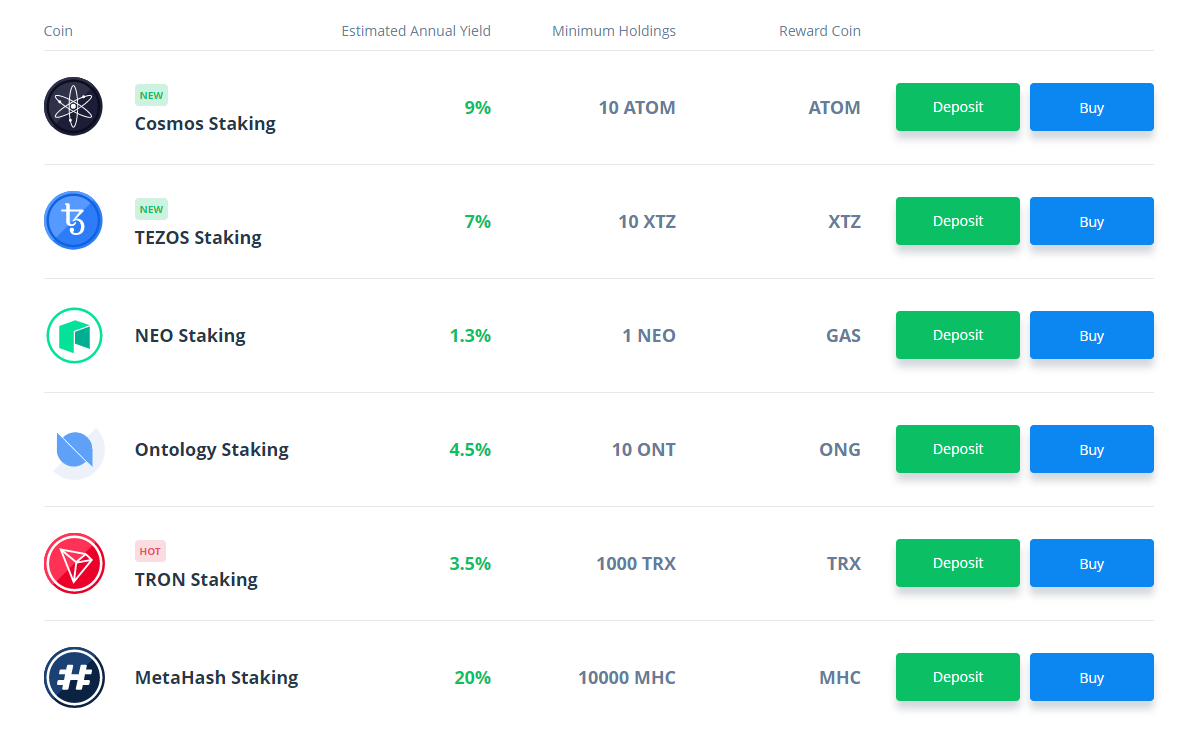Click the Ontology coin icon

tap(77, 450)
